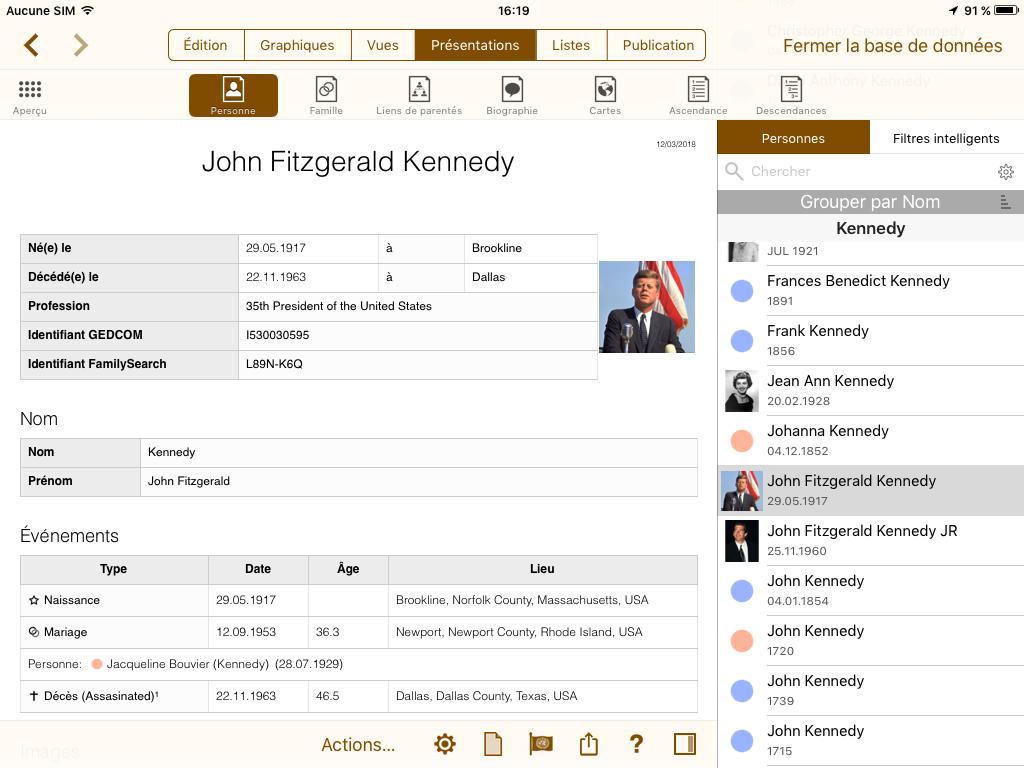This screenshot has width=1024, height=768.
Task: Open the Ascendance report
Action: point(698,95)
